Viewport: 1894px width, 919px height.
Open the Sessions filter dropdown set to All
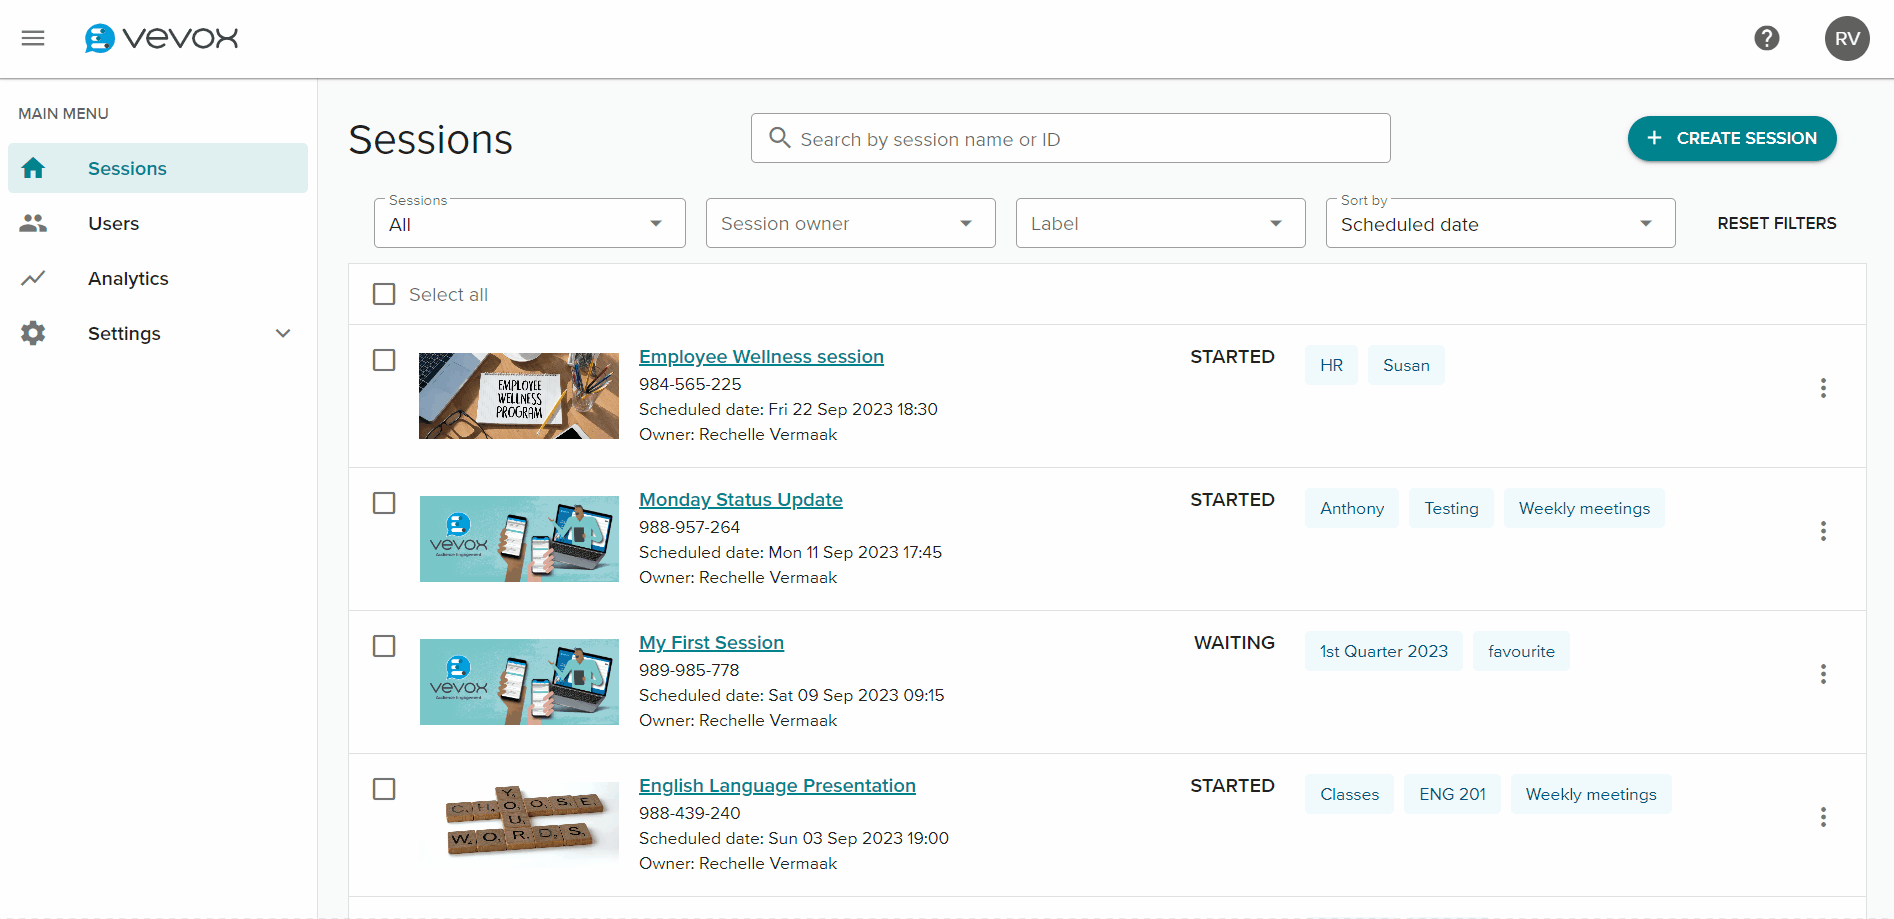(530, 223)
